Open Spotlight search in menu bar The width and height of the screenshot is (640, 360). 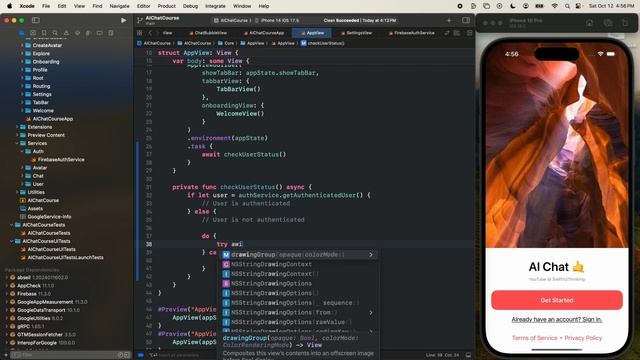[567, 6]
